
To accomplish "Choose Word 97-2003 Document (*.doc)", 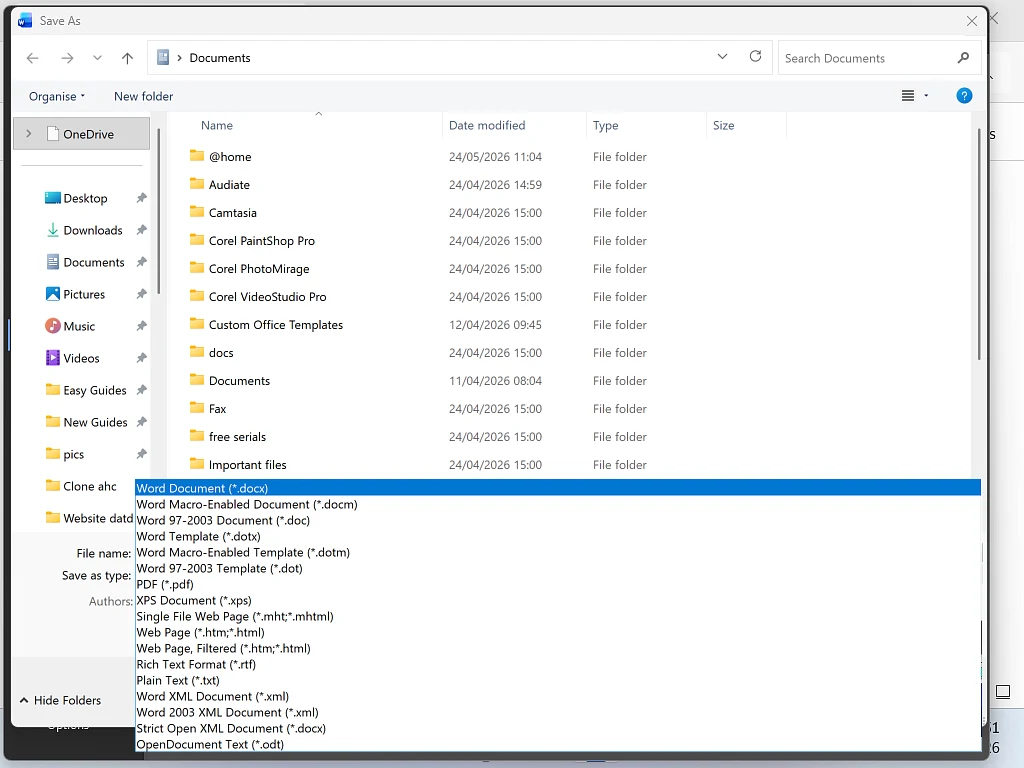I will coord(558,520).
